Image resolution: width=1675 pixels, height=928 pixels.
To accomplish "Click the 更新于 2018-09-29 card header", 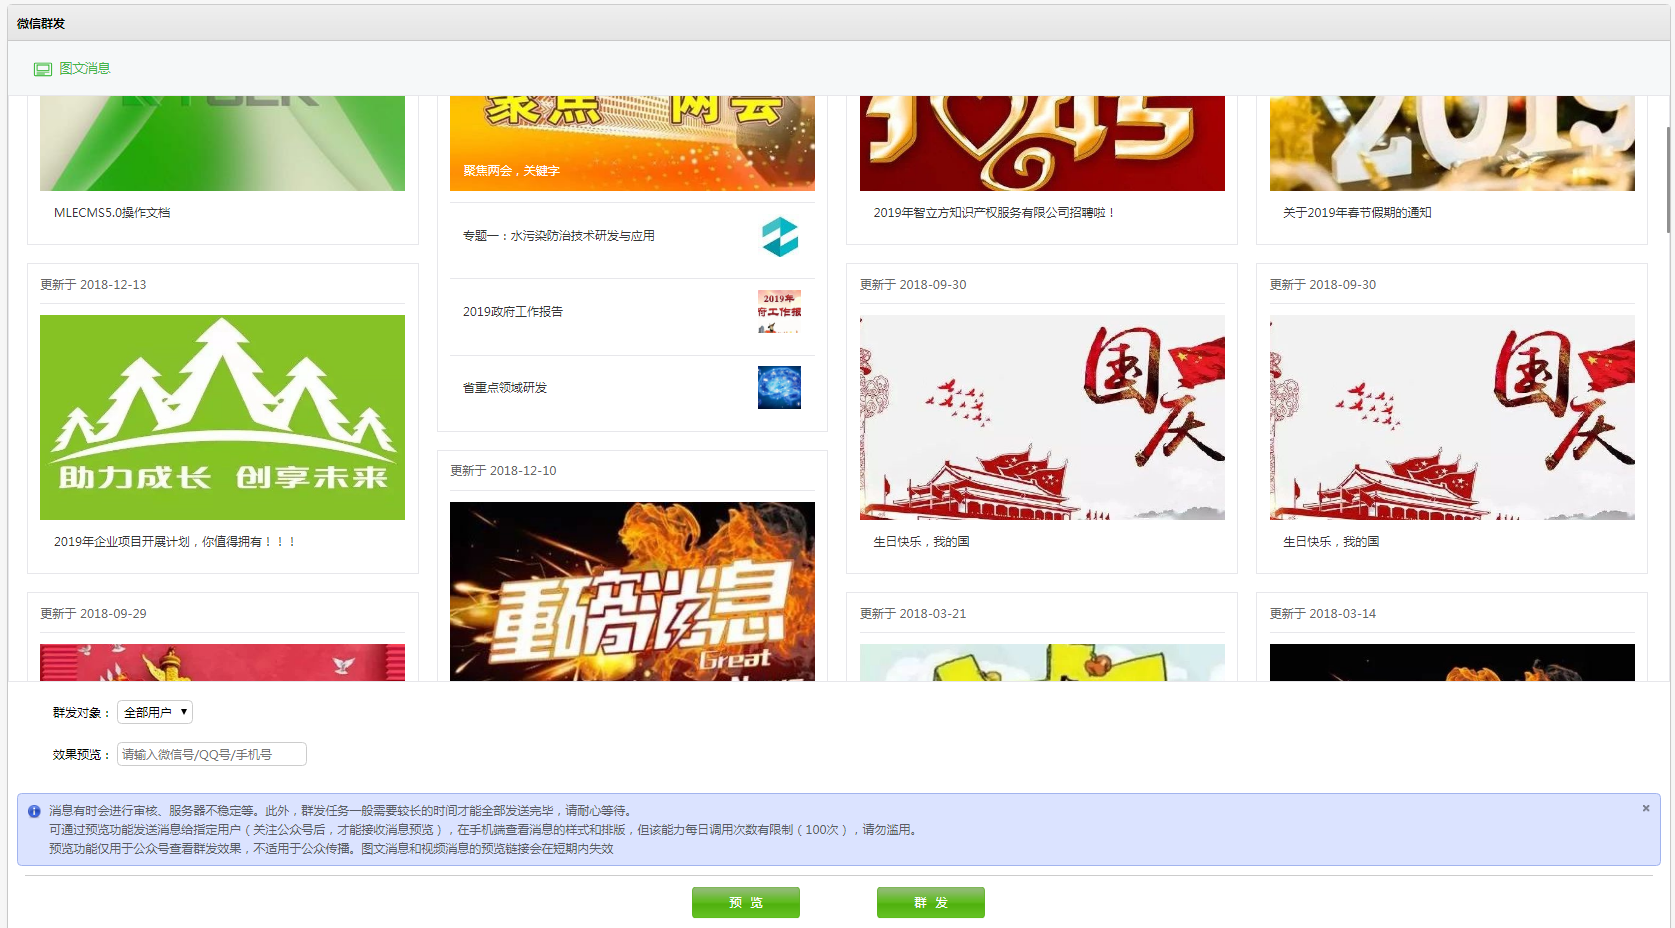I will click(93, 614).
